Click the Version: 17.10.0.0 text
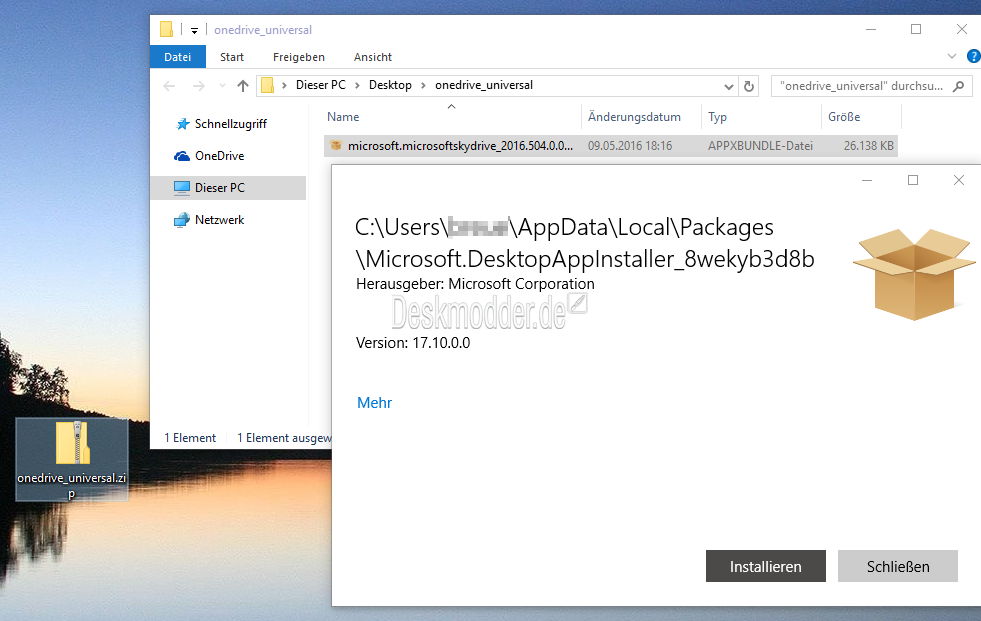 coord(413,343)
